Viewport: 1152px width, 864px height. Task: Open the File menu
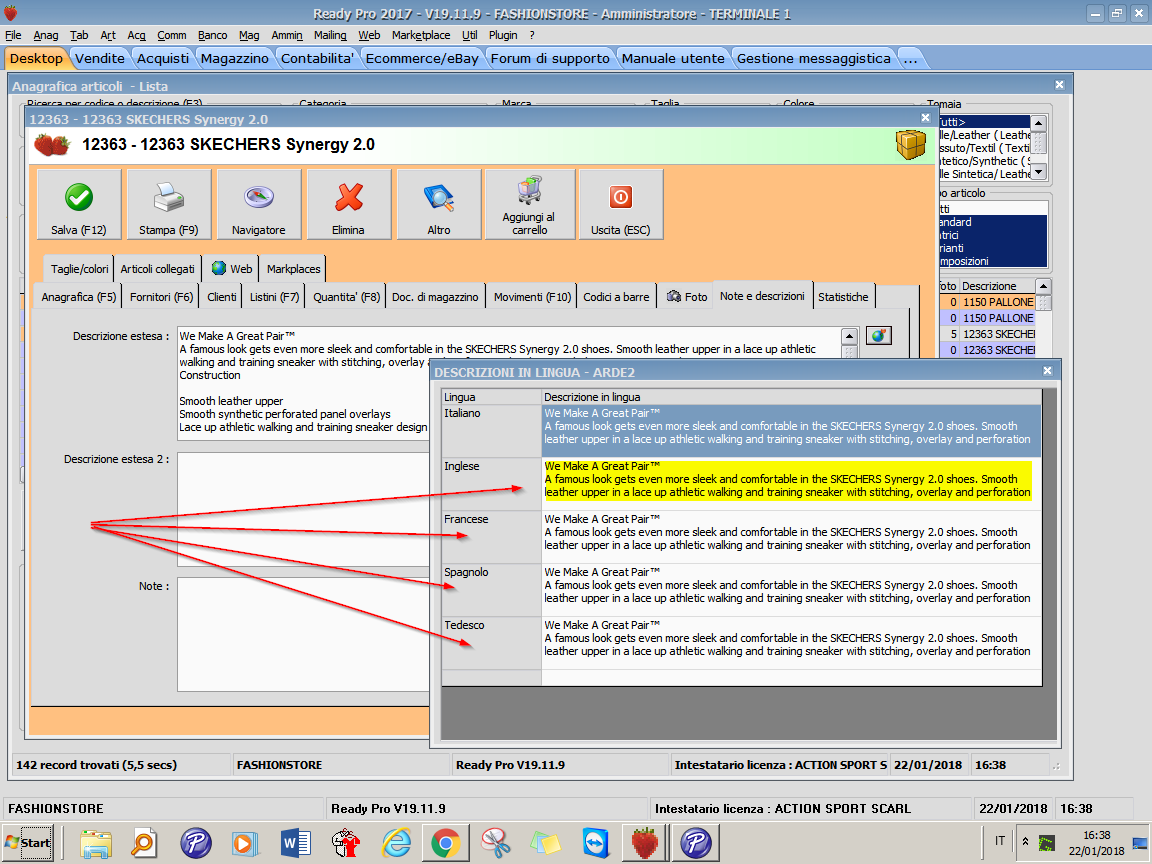pyautogui.click(x=13, y=35)
